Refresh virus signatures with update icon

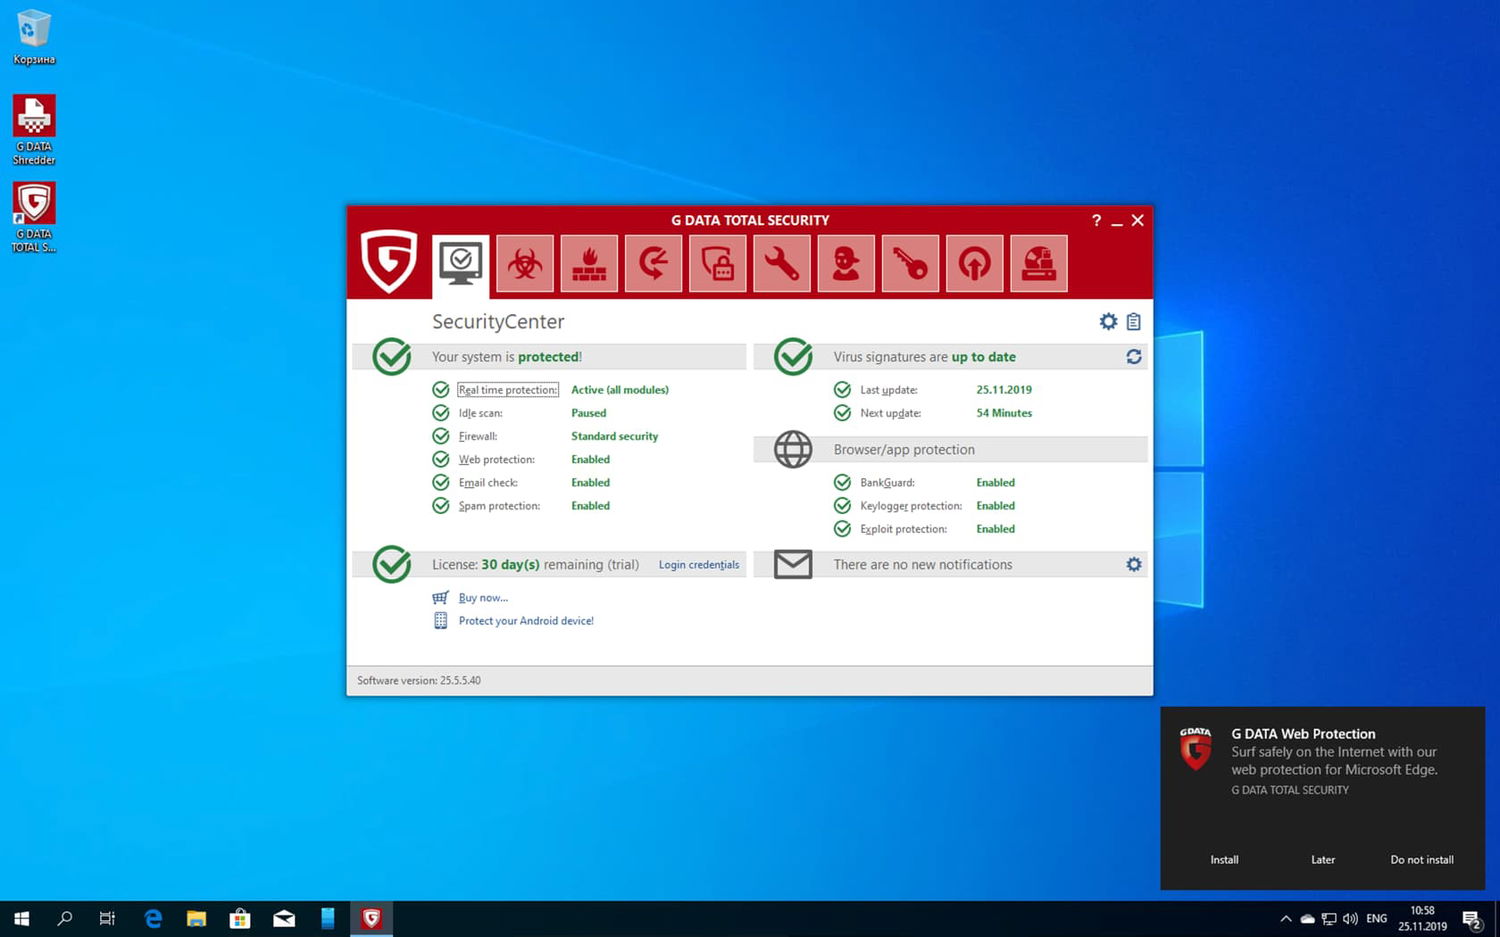pos(1133,357)
